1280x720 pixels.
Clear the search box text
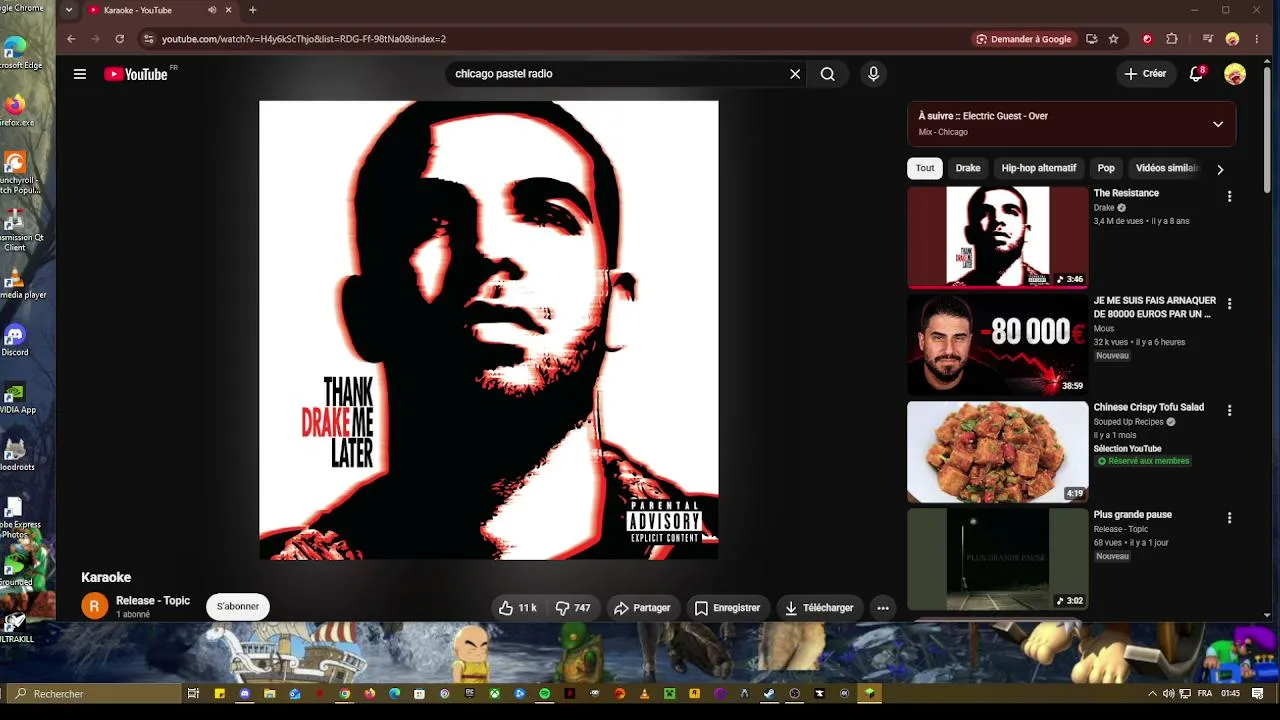795,74
